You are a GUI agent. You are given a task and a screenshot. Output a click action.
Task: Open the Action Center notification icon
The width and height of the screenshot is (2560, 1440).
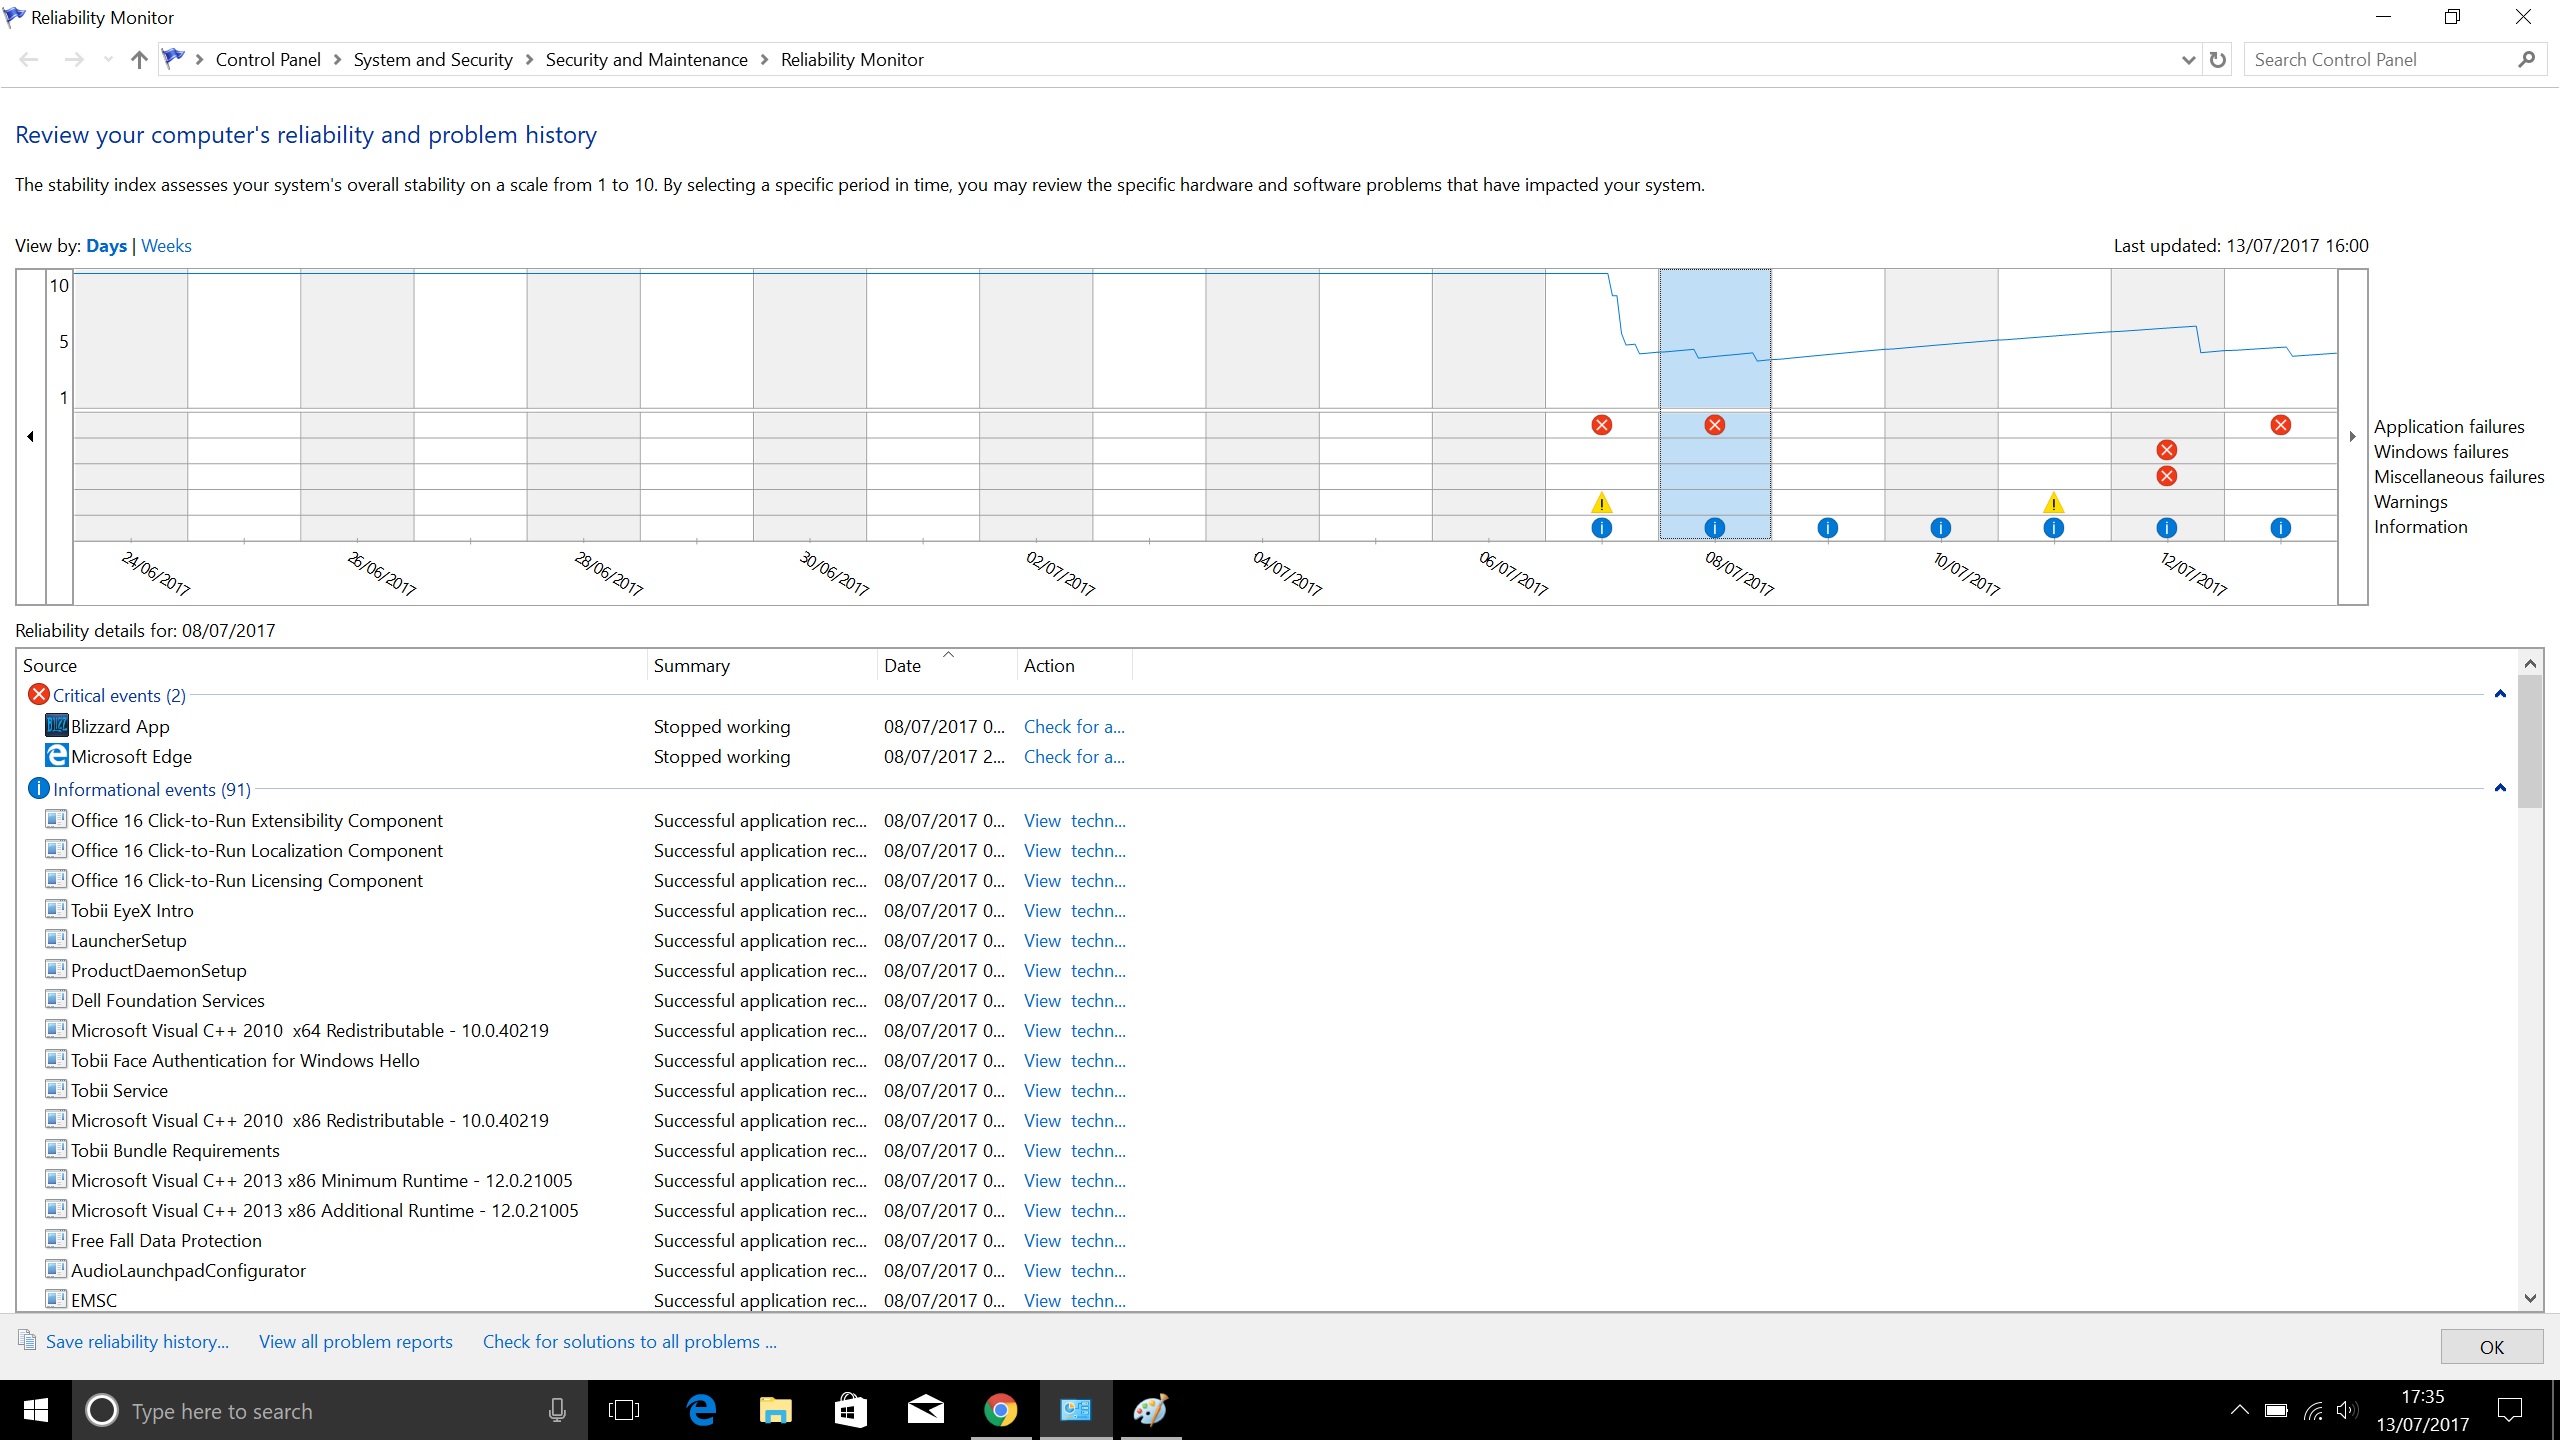[x=2510, y=1410]
